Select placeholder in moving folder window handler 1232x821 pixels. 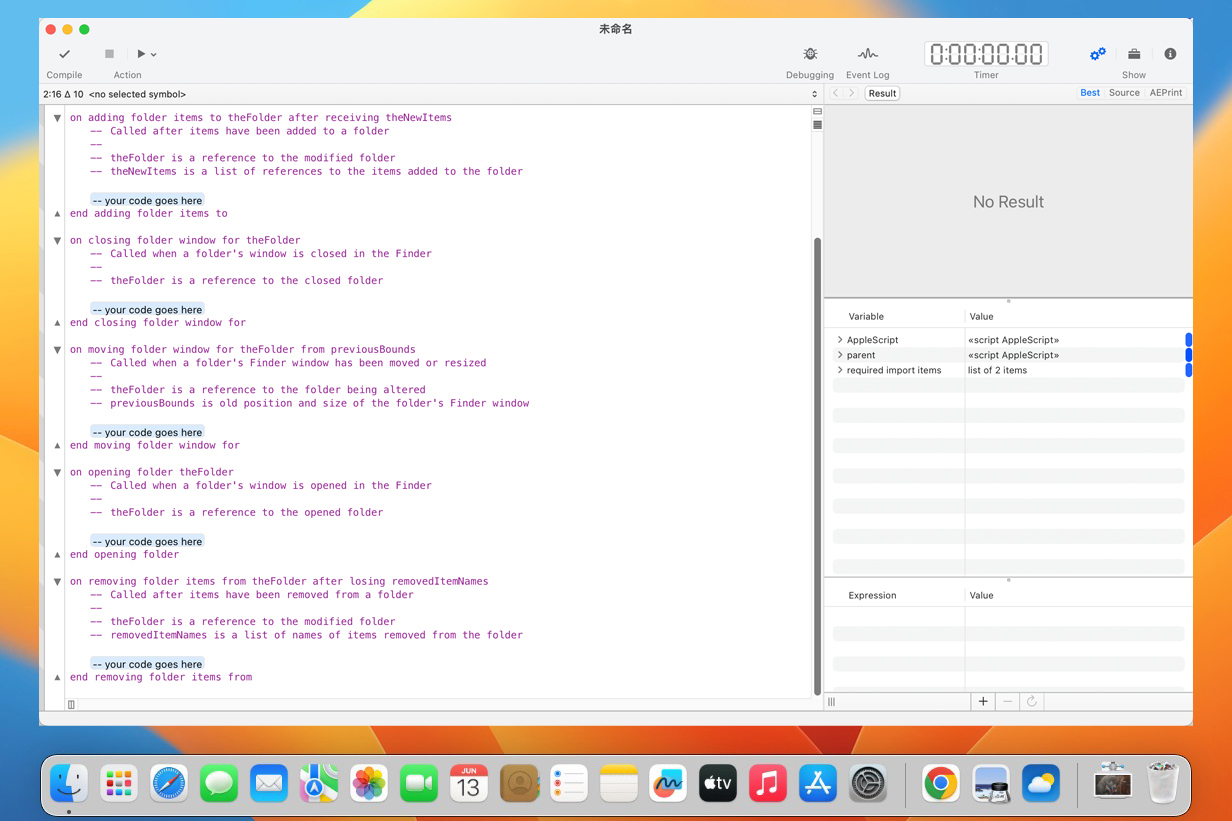pyautogui.click(x=147, y=432)
